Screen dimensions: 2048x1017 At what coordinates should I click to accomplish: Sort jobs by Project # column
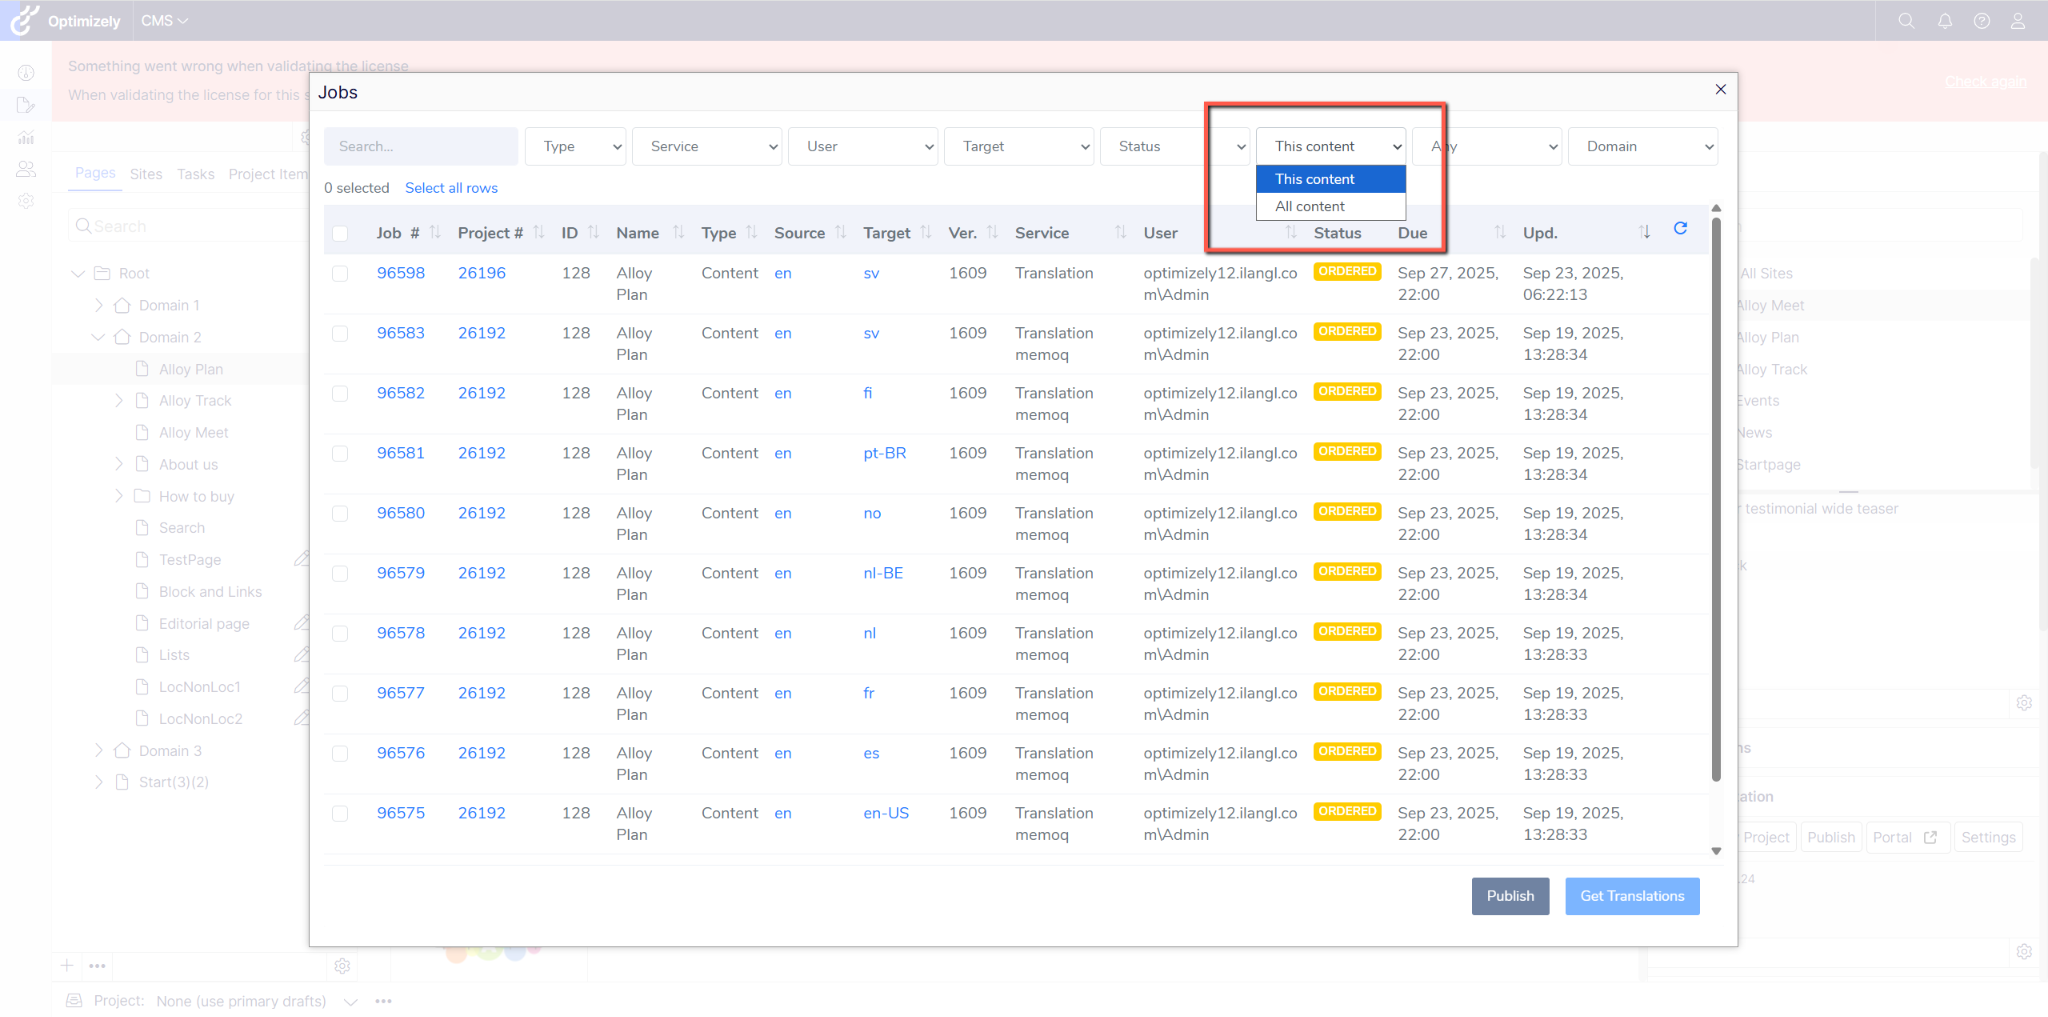[x=539, y=233]
